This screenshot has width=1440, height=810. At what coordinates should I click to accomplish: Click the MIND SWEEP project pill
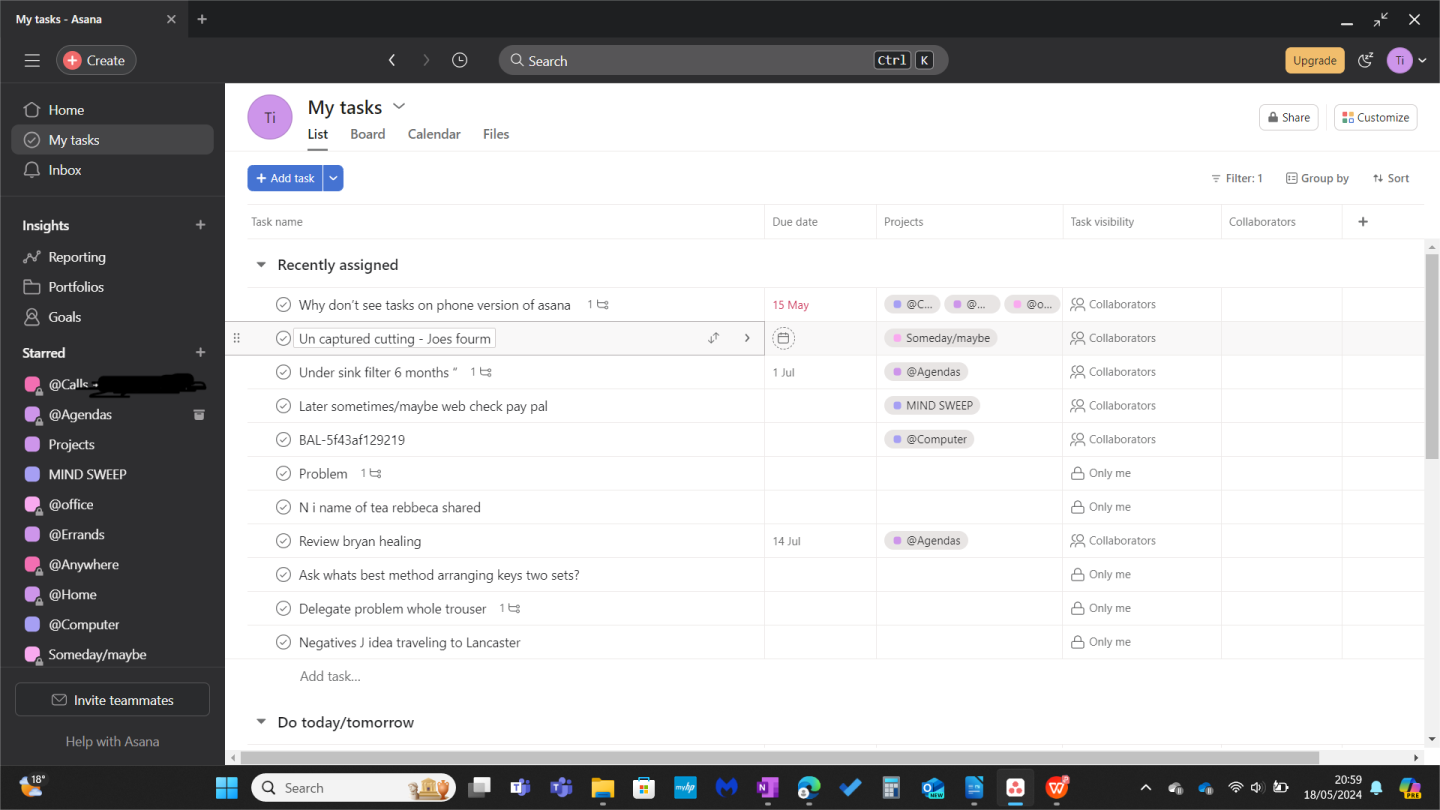(932, 406)
